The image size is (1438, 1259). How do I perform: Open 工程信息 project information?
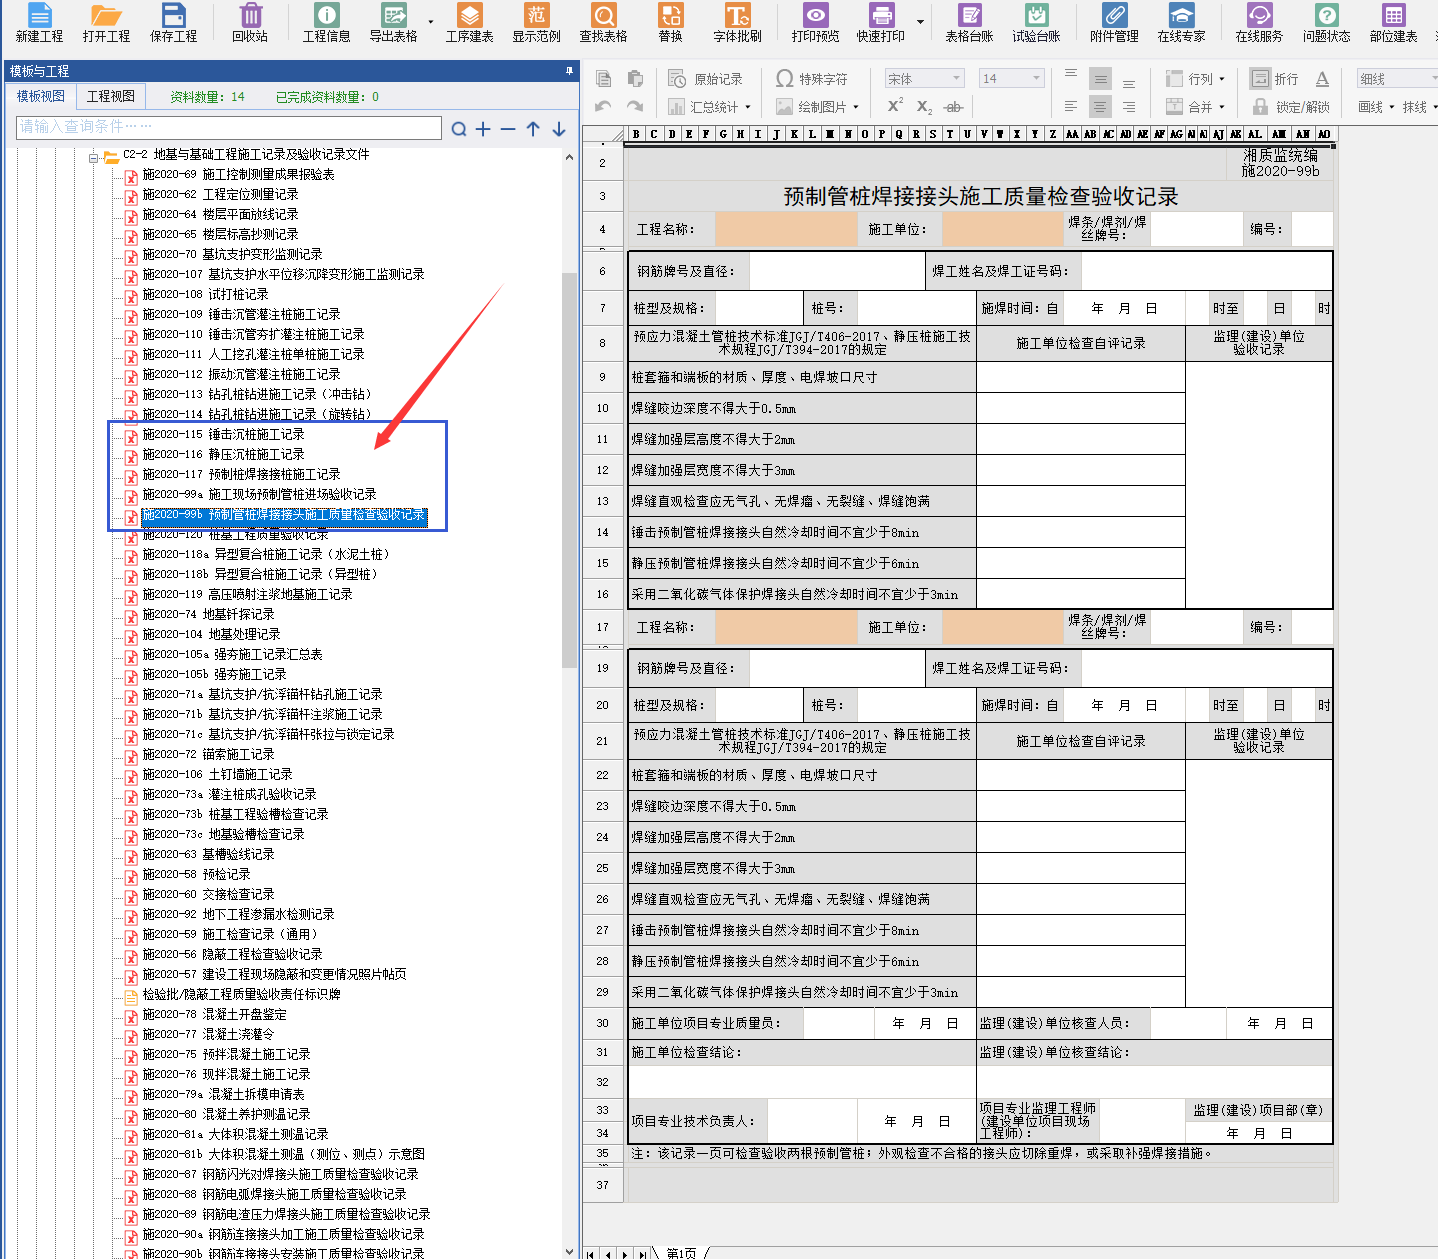tap(326, 22)
